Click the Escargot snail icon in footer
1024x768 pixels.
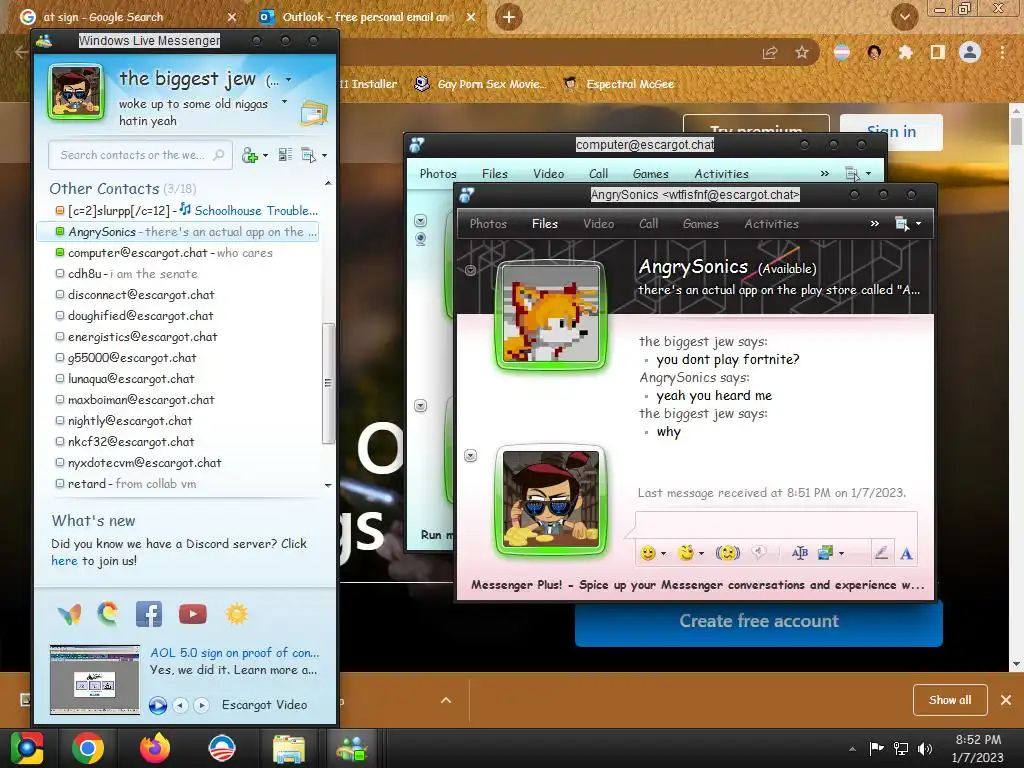[x=108, y=614]
